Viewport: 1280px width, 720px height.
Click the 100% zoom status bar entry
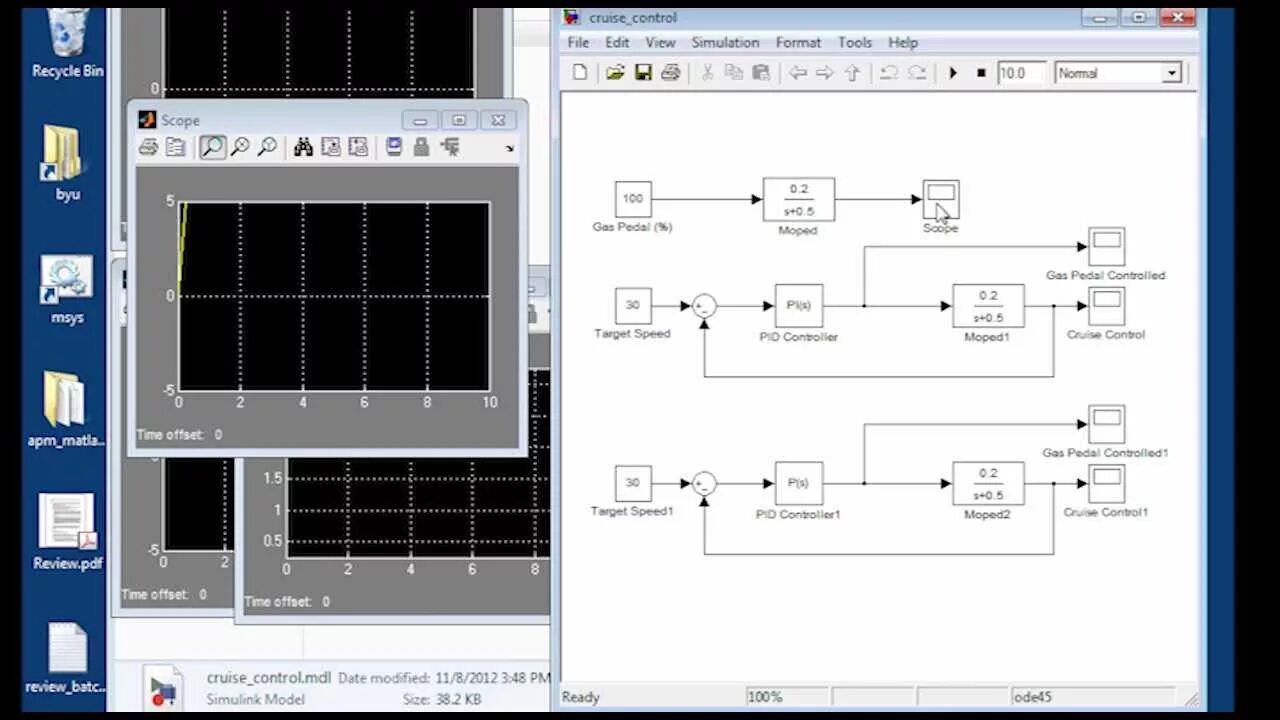coord(764,697)
